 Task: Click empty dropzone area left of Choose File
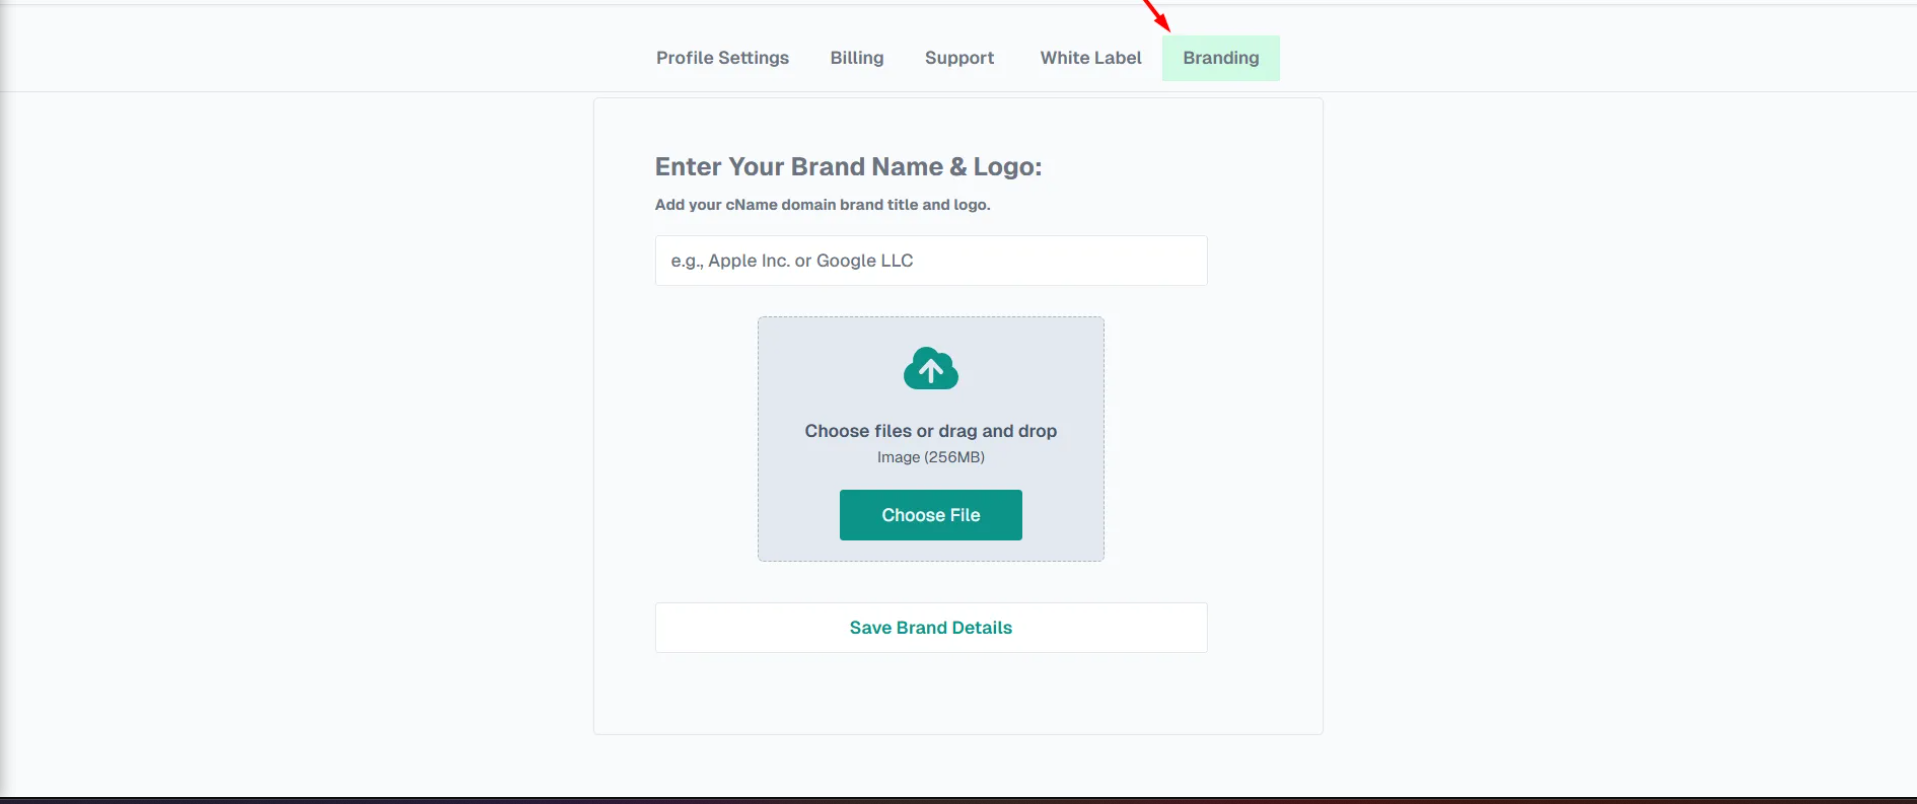[x=797, y=515]
